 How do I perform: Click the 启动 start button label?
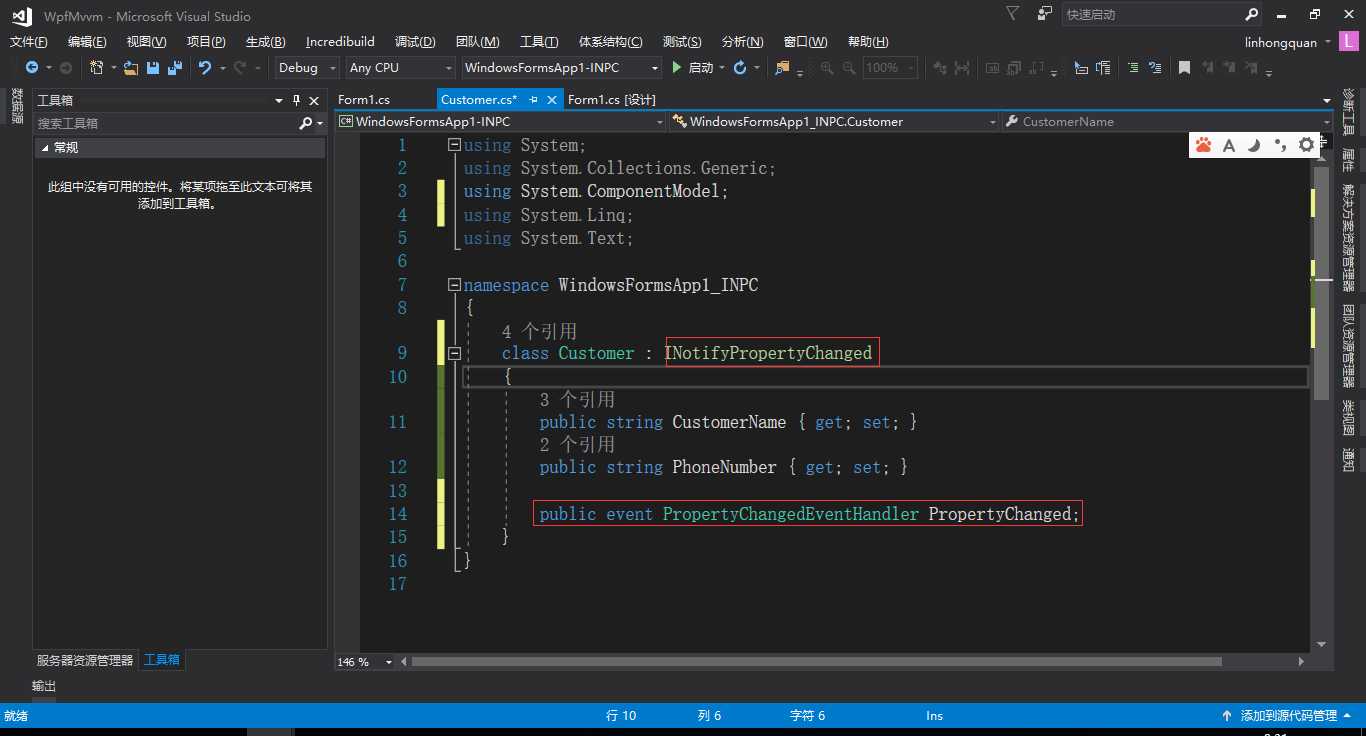click(701, 68)
